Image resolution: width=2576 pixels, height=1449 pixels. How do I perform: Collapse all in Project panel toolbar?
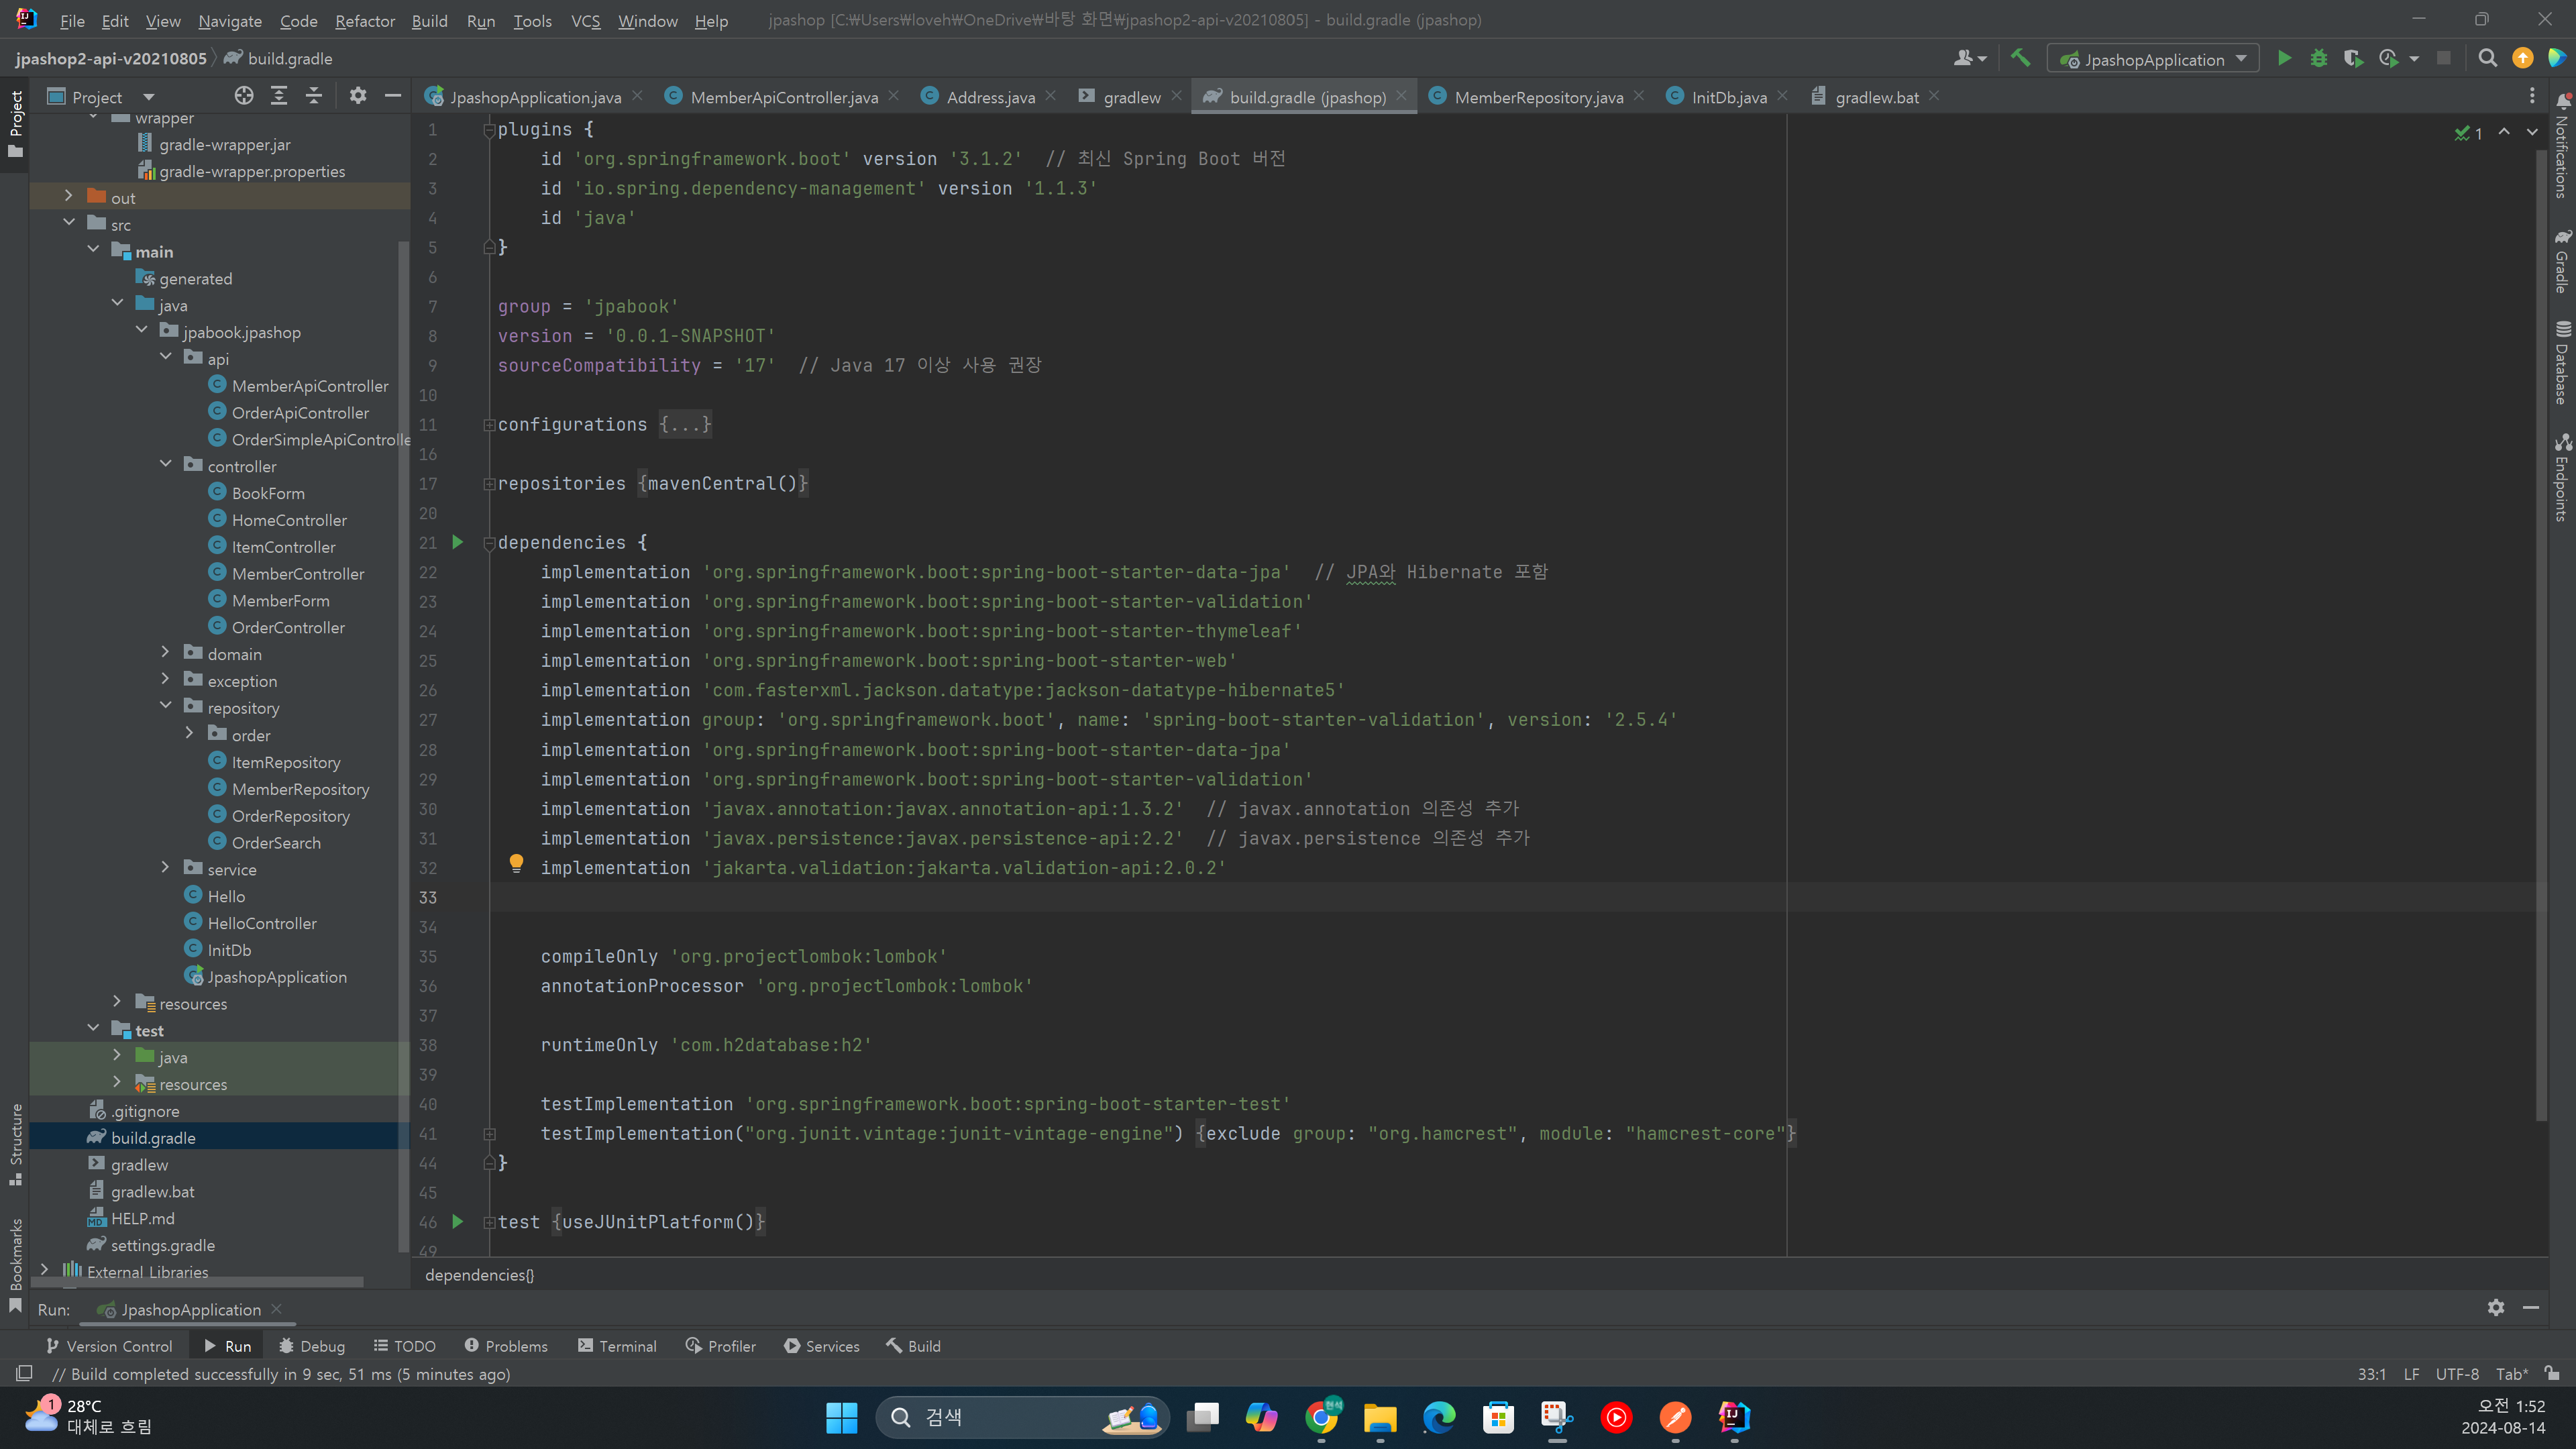pos(314,96)
